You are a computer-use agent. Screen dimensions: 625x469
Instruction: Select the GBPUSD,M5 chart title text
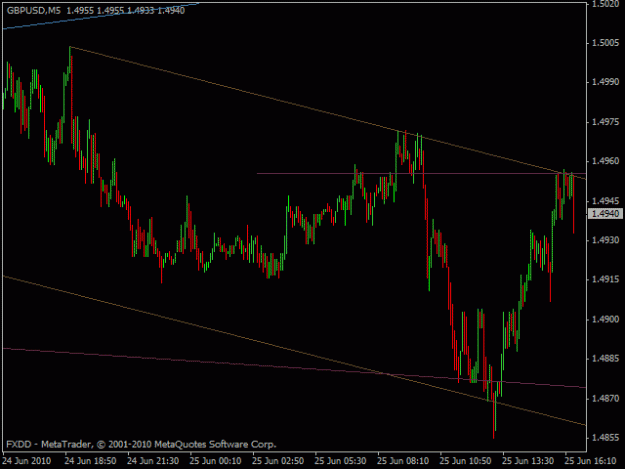pos(34,11)
